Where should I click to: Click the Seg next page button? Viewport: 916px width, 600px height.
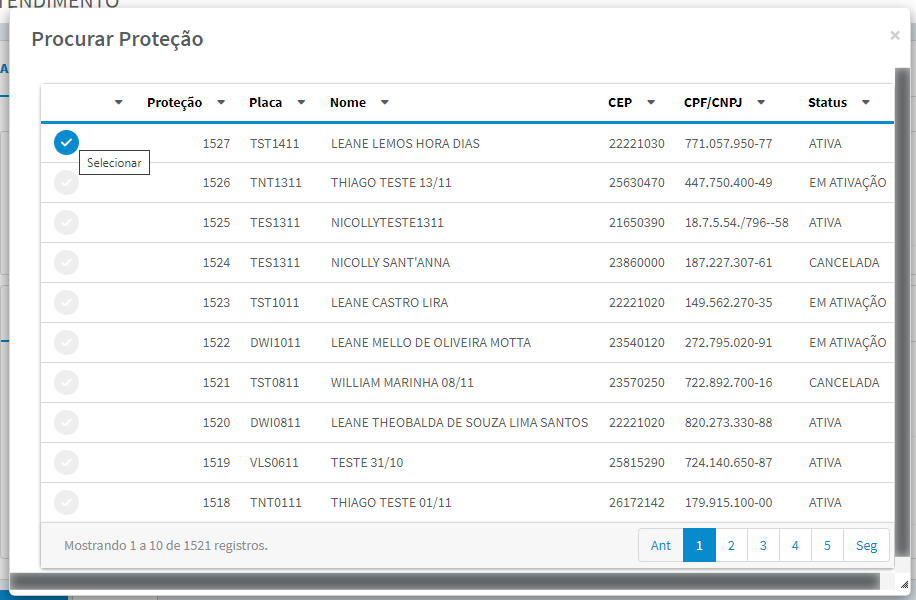(x=866, y=545)
